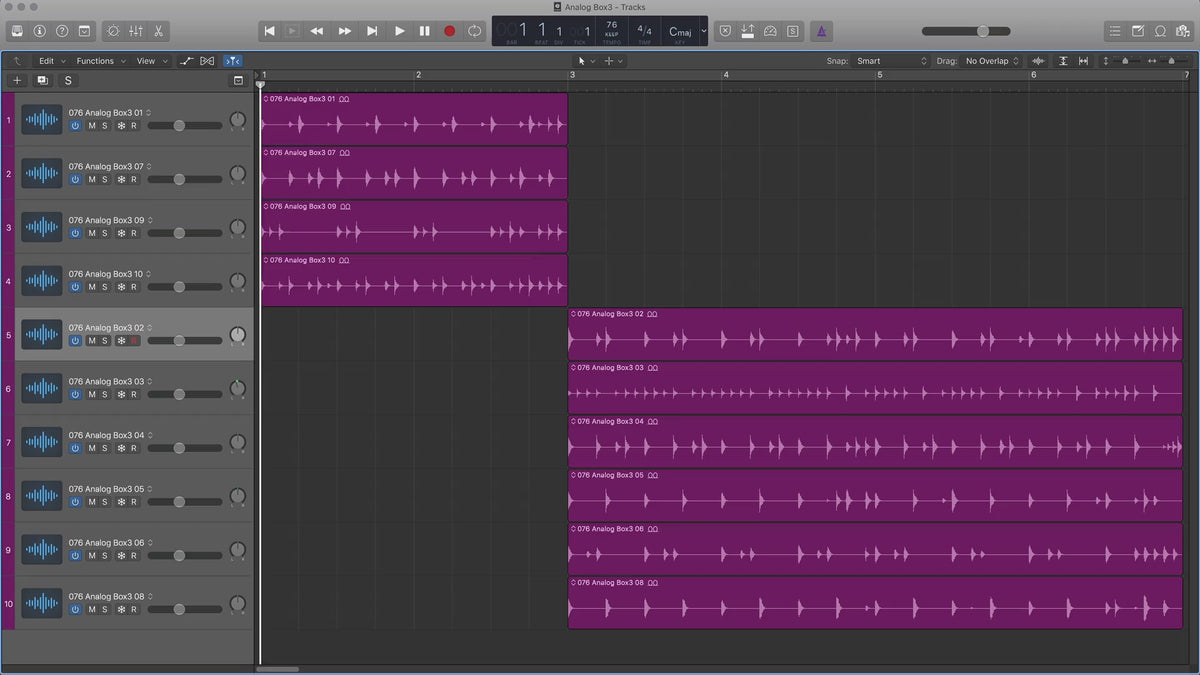The height and width of the screenshot is (675, 1200).
Task: Toggle power button on Analog Box3 09 track
Action: [x=75, y=233]
